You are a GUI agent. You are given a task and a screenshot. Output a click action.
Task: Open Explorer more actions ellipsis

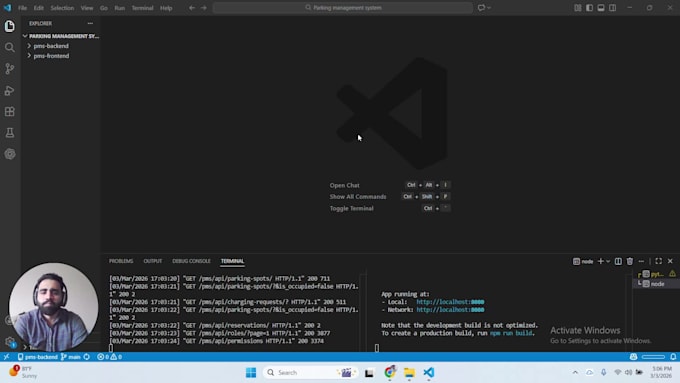tap(90, 23)
